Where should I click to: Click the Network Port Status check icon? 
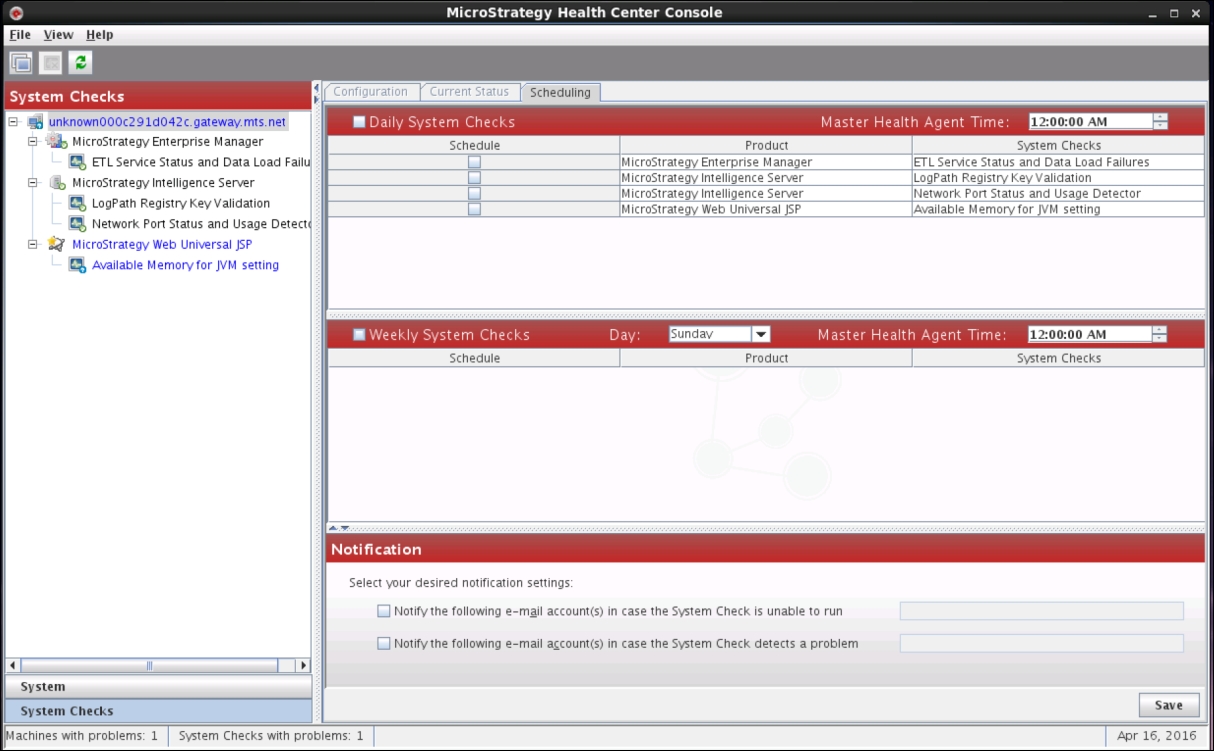78,224
